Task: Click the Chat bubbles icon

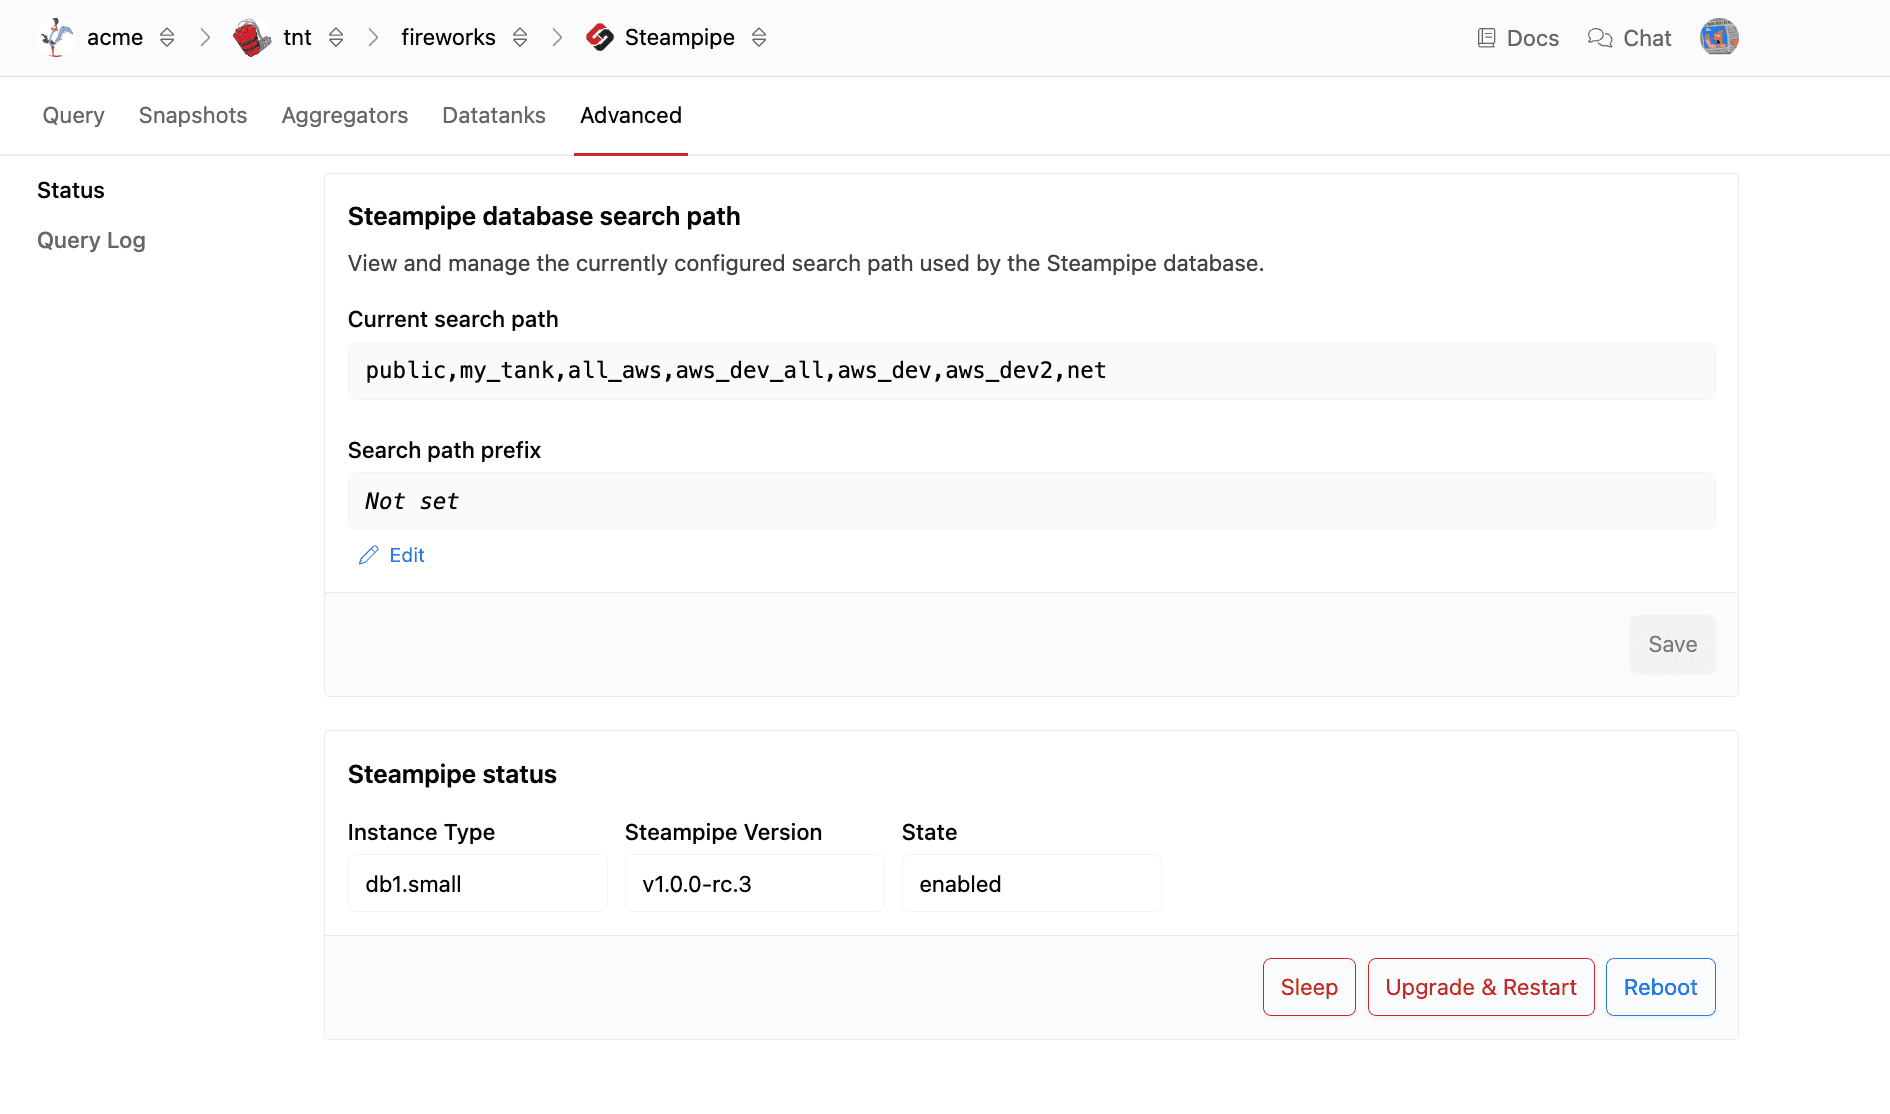Action: pos(1600,38)
